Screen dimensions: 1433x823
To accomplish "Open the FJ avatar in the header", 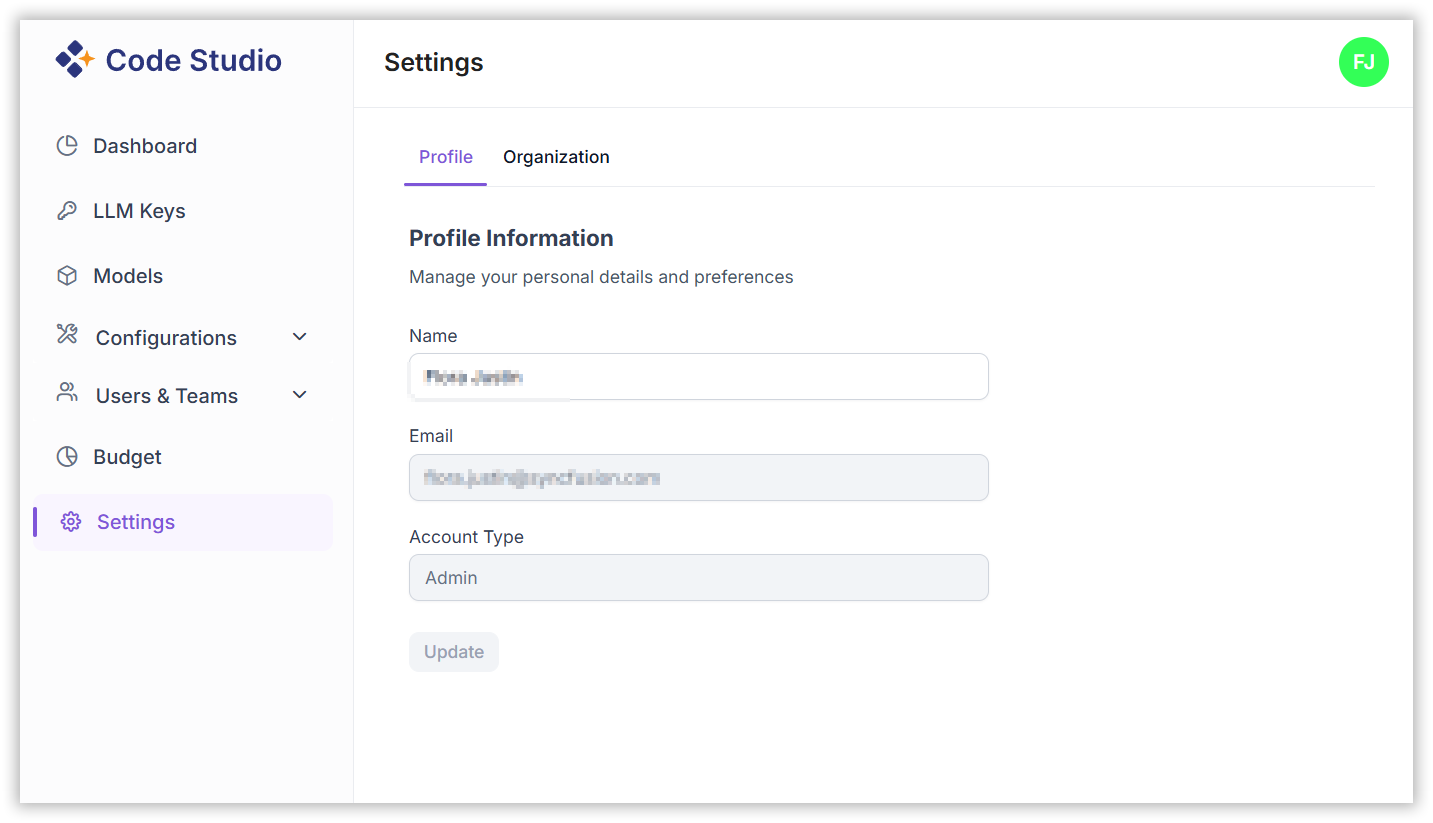I will pyautogui.click(x=1363, y=62).
